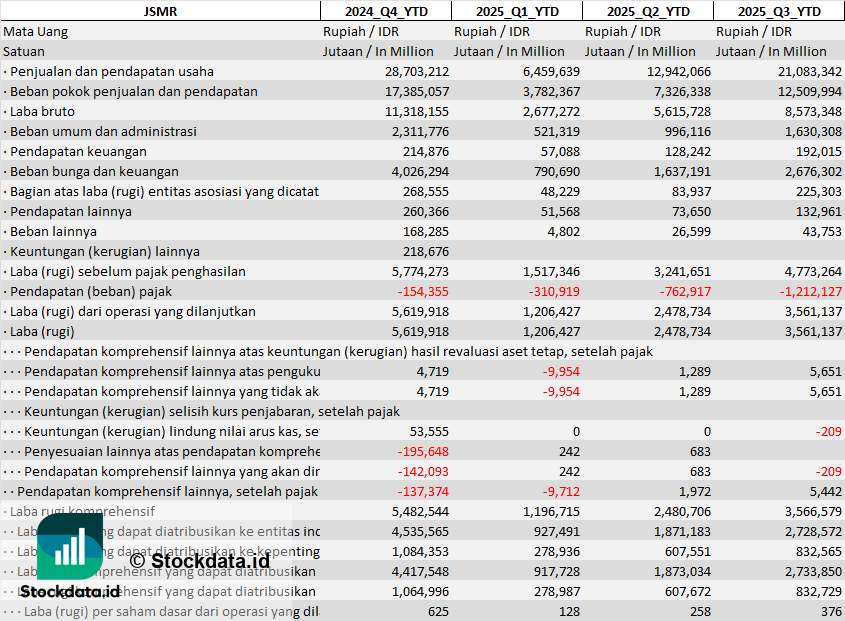
Task: Click the value 17,385,057
Action: pyautogui.click(x=417, y=92)
